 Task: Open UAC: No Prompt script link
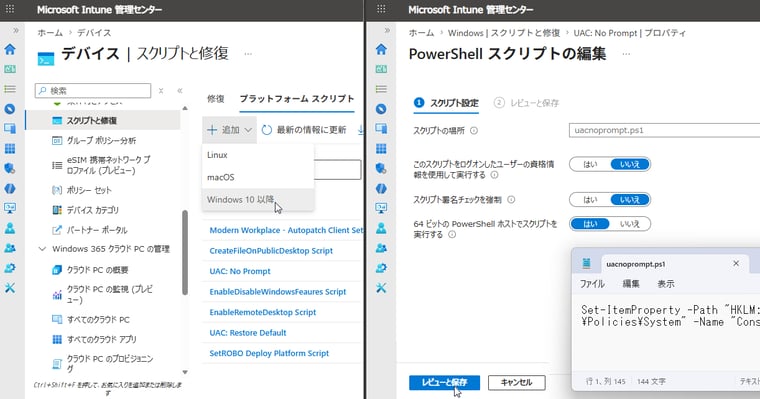(x=240, y=271)
